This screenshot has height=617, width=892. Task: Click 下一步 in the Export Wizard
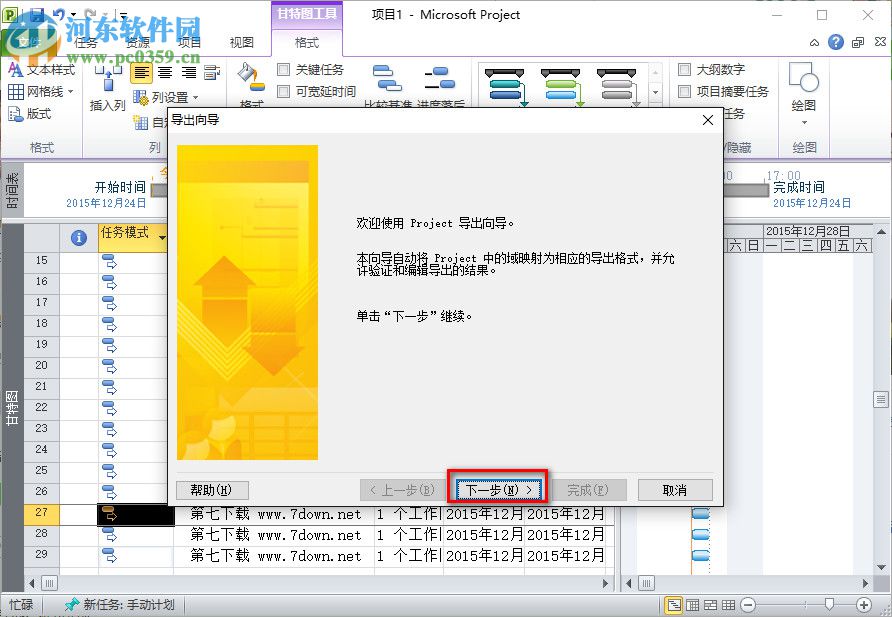pyautogui.click(x=498, y=489)
